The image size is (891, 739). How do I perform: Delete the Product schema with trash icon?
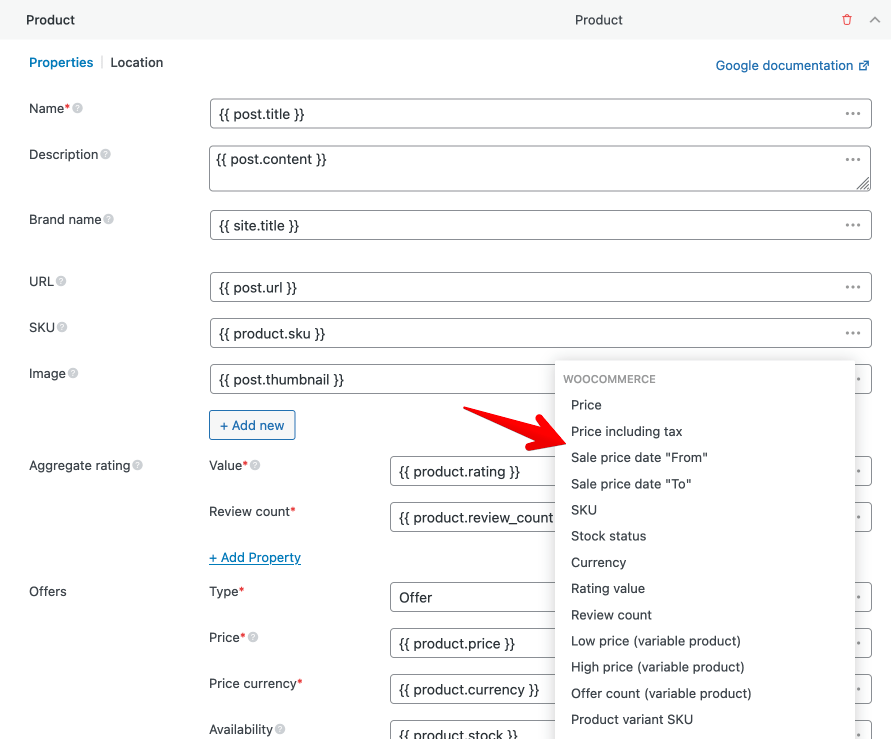point(847,20)
